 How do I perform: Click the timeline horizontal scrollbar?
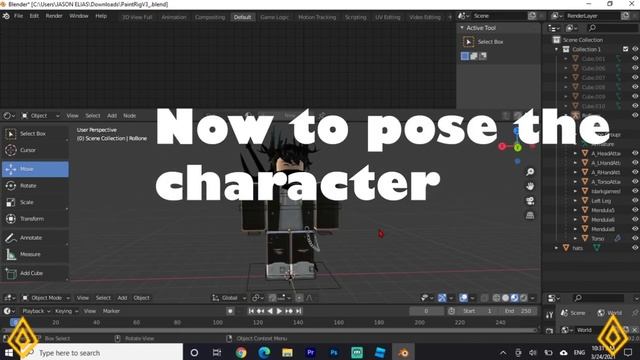[269, 330]
